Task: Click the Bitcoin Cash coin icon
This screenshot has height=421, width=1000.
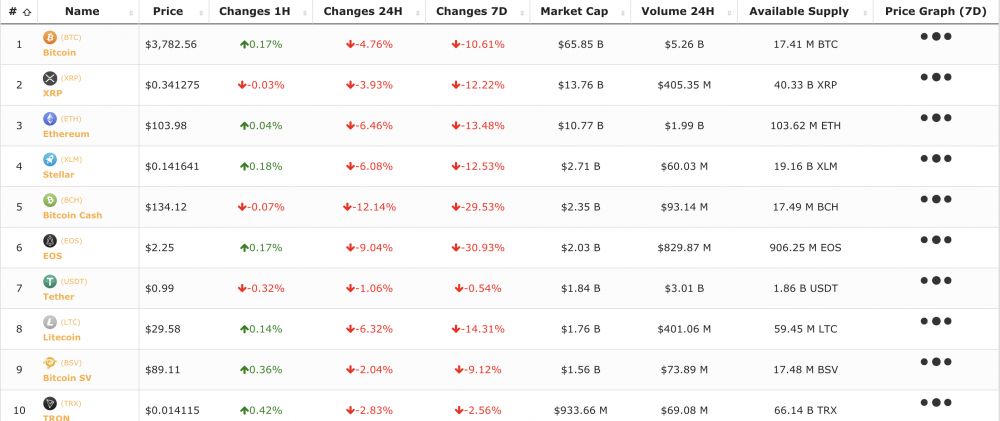Action: [x=50, y=200]
